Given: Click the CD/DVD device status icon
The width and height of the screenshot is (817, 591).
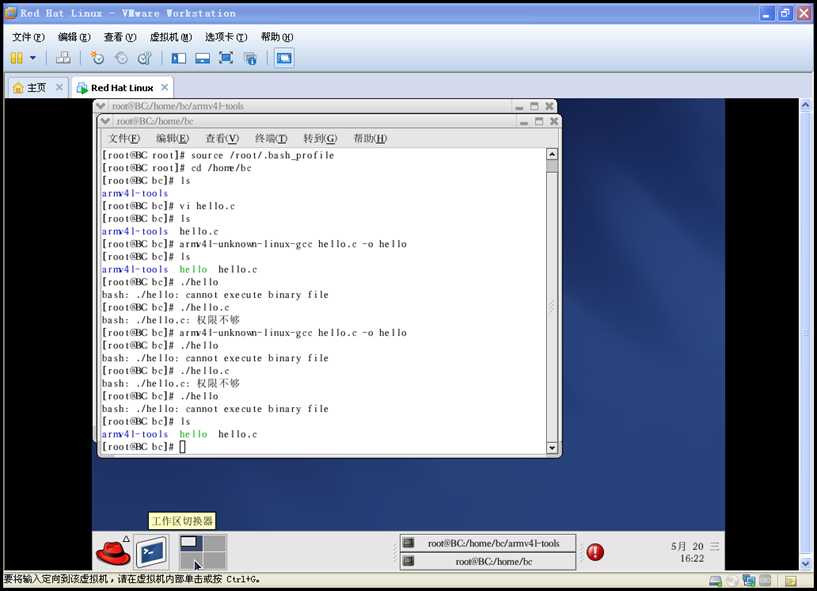Looking at the screenshot, I should tap(732, 581).
